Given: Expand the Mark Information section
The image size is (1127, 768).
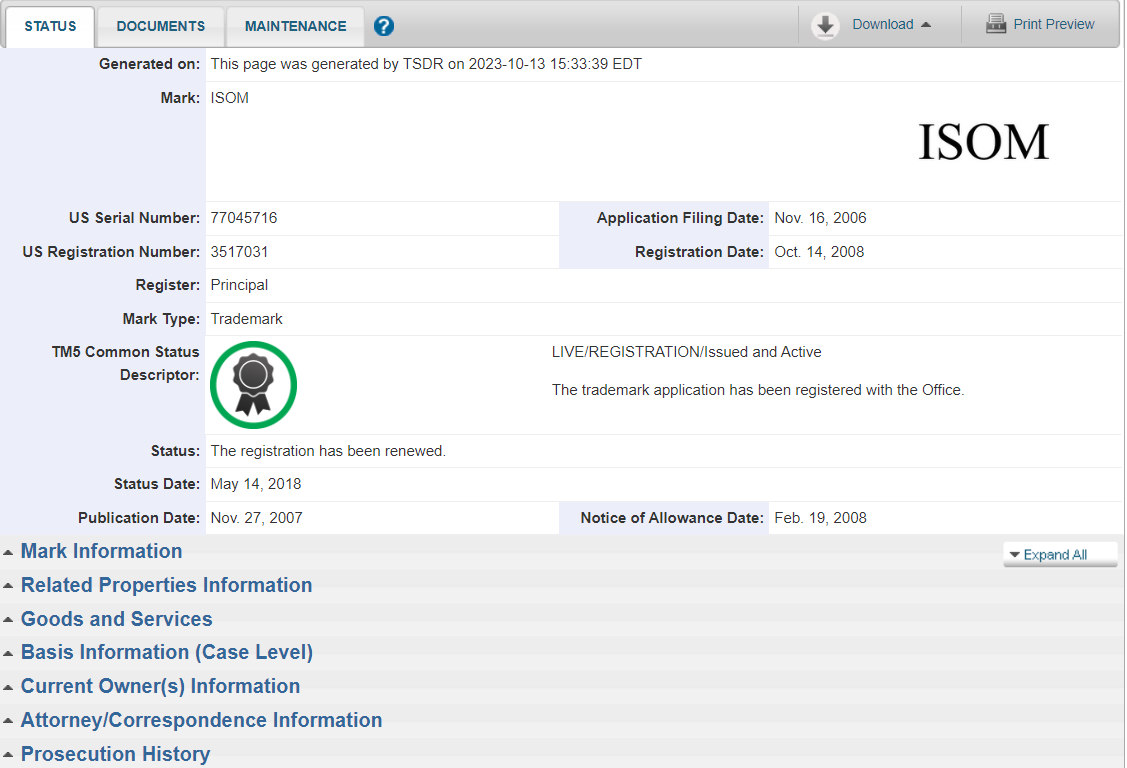Looking at the screenshot, I should click(101, 551).
